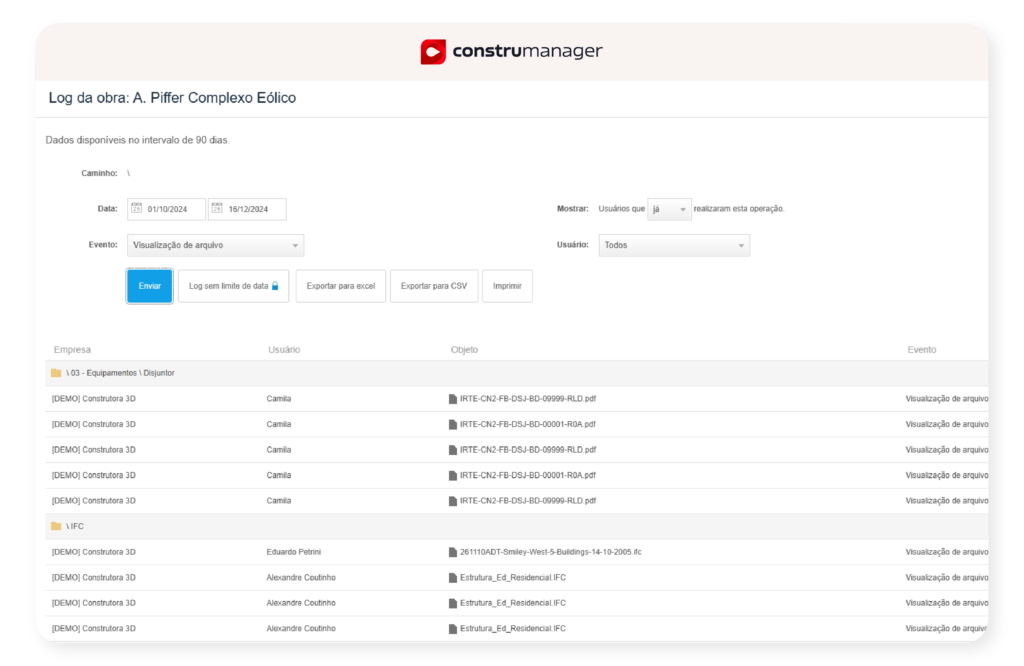Screen dimensions: 1024x666
Task: Click Exportar para excel button
Action: coord(340,286)
